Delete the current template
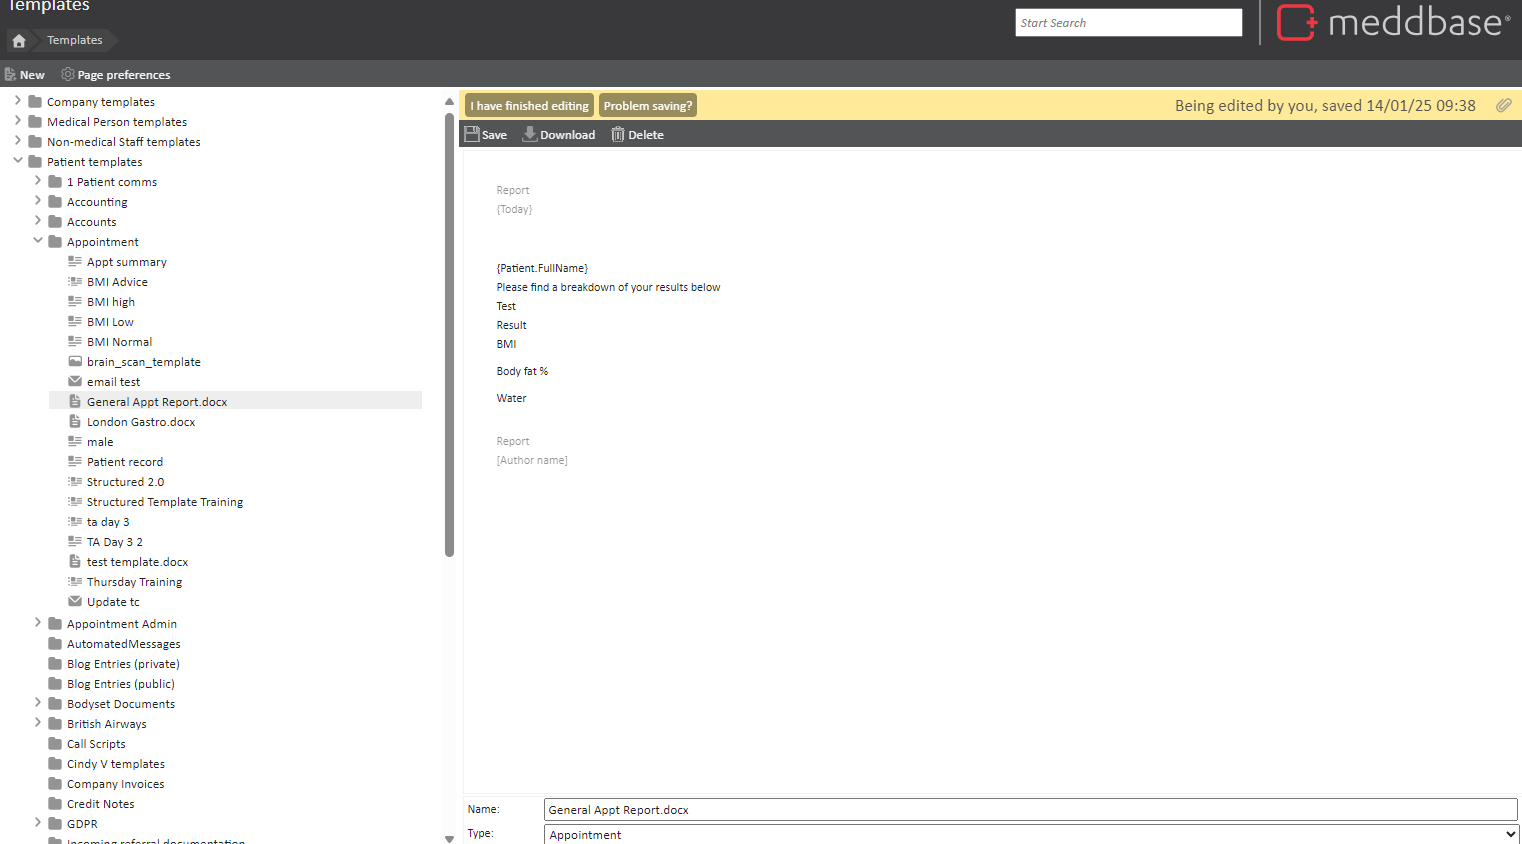 click(x=637, y=135)
